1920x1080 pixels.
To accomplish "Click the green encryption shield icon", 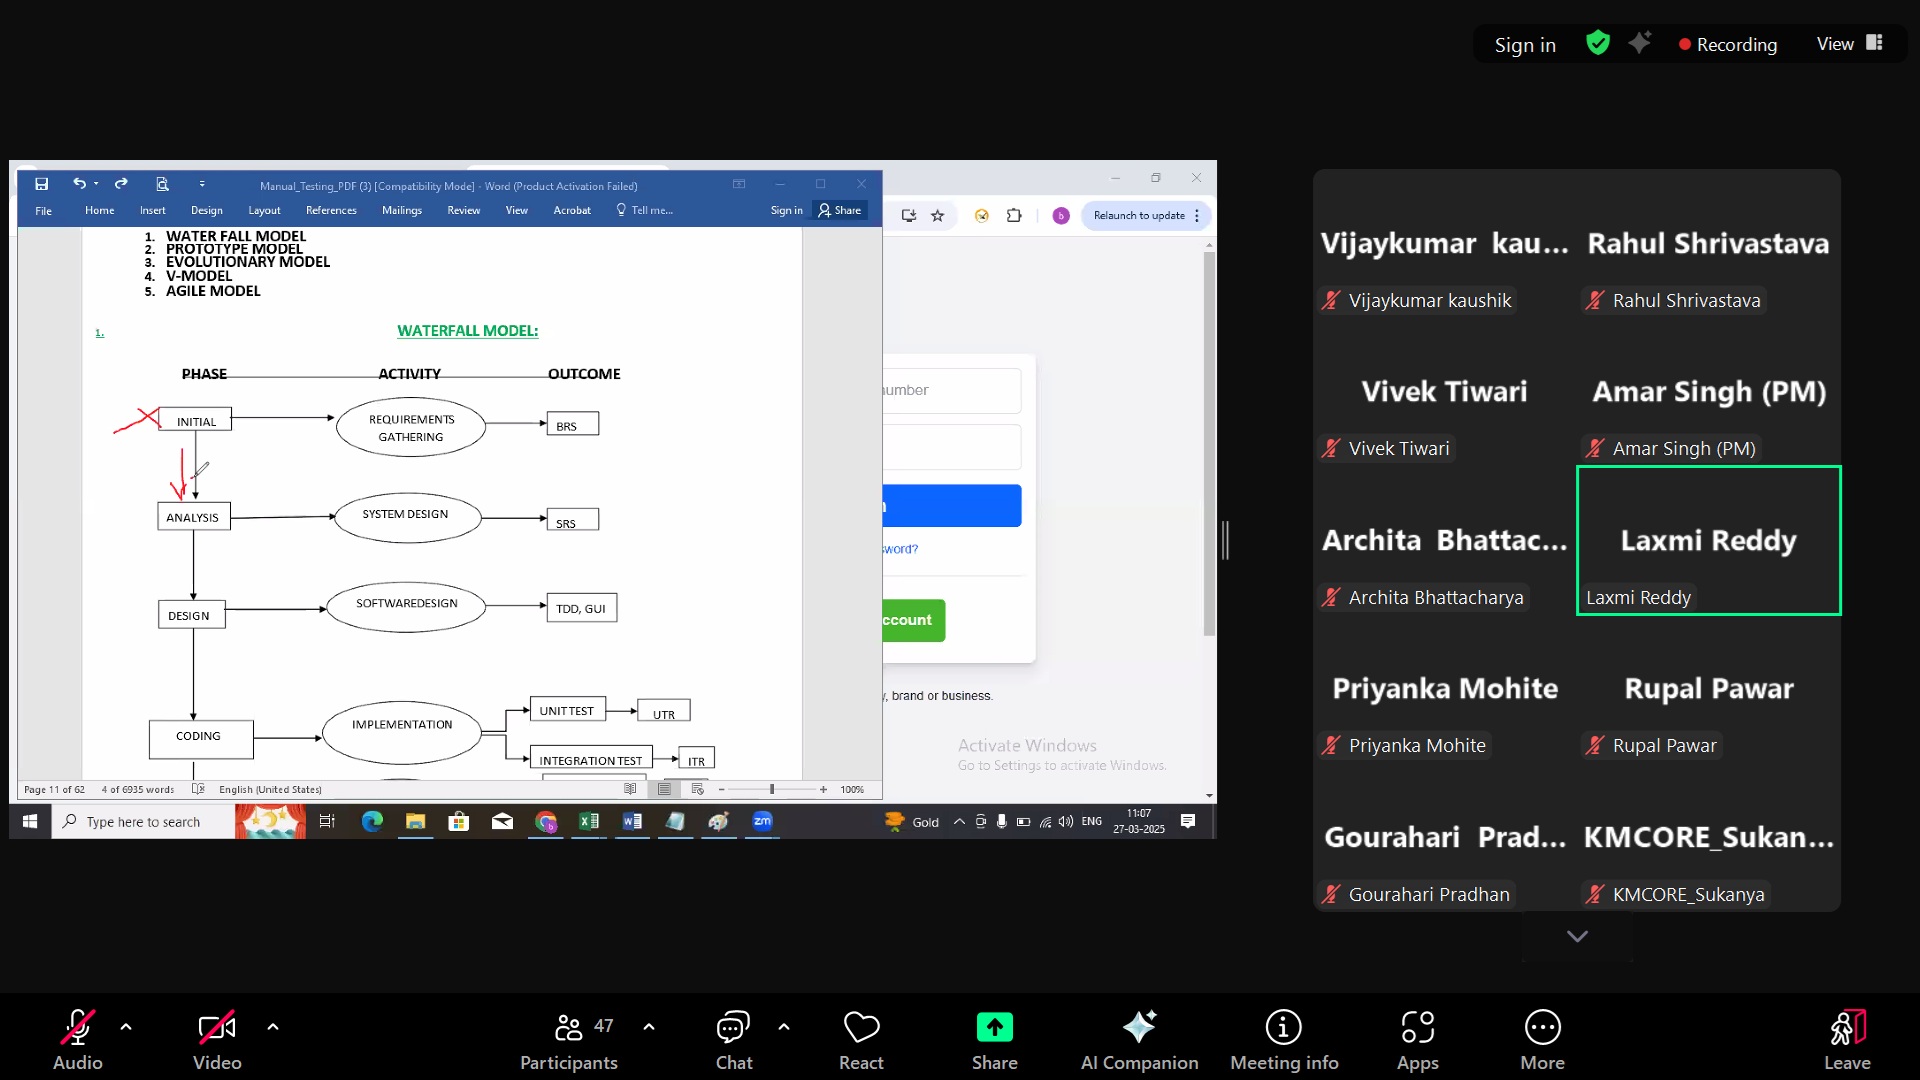I will point(1598,43).
